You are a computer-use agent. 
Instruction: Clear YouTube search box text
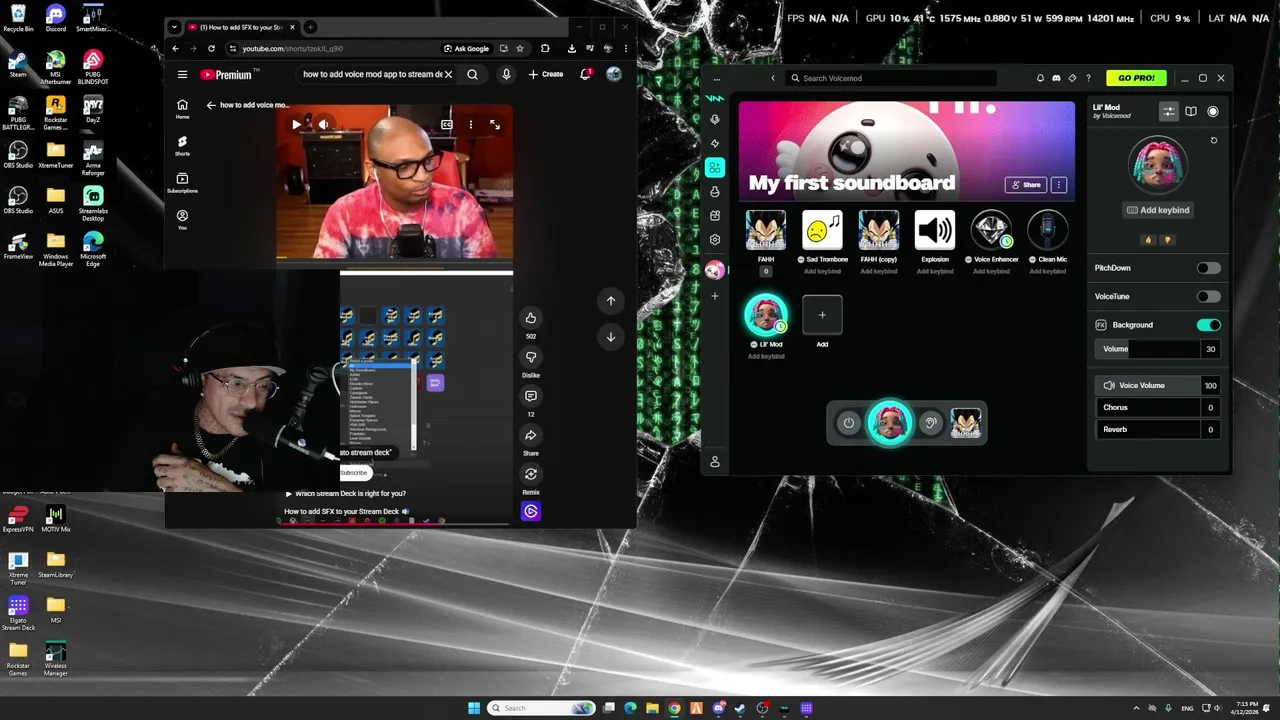click(x=448, y=74)
